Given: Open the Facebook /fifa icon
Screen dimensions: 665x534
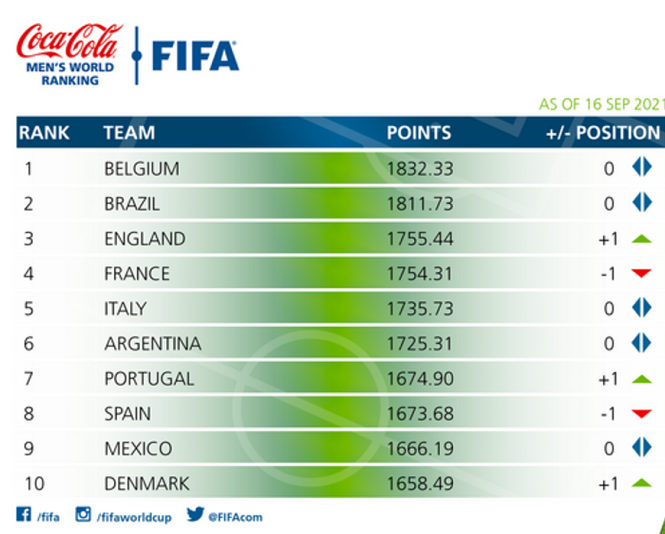Looking at the screenshot, I should [24, 514].
